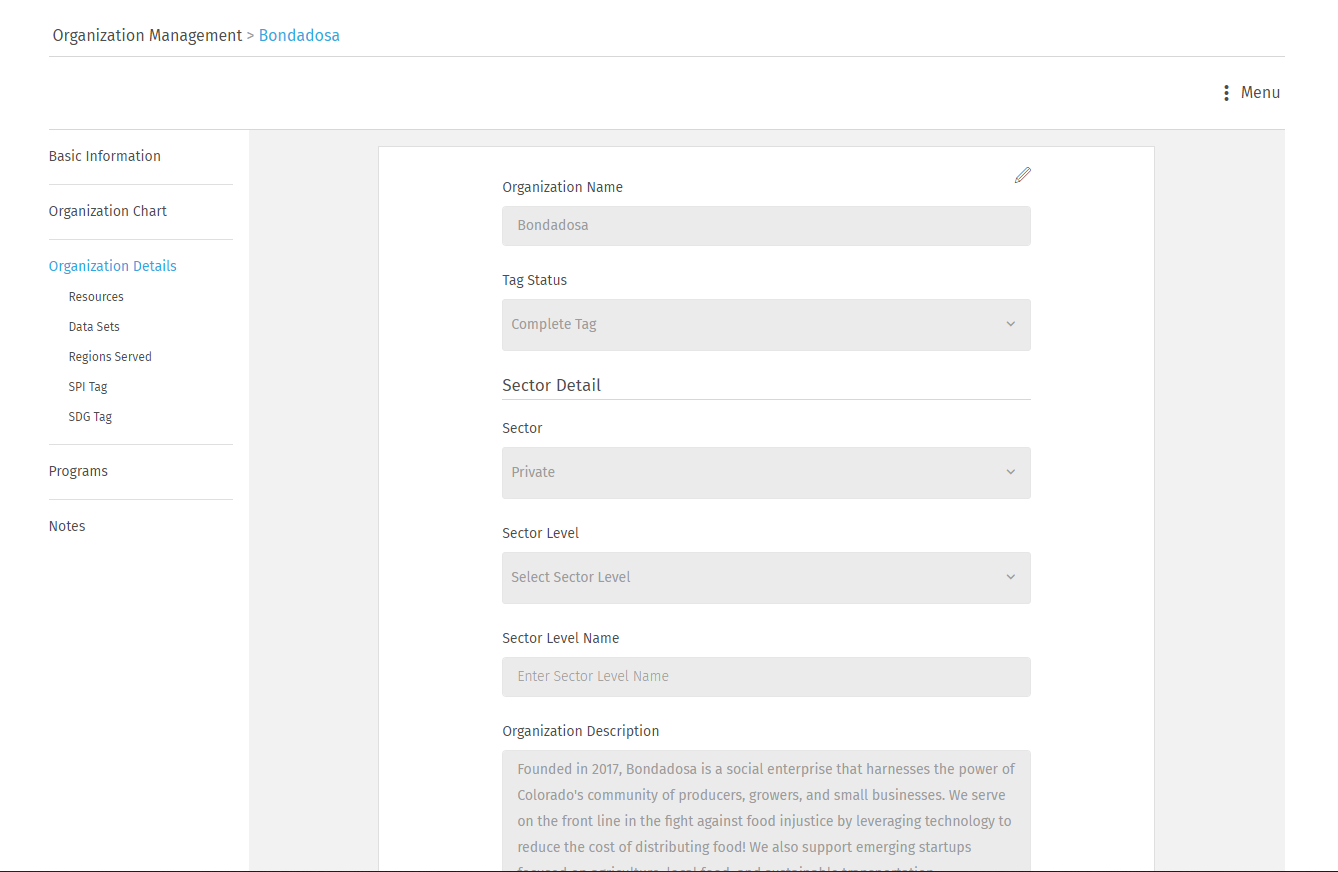This screenshot has width=1338, height=872.
Task: Open the Notes section
Action: pyautogui.click(x=67, y=526)
